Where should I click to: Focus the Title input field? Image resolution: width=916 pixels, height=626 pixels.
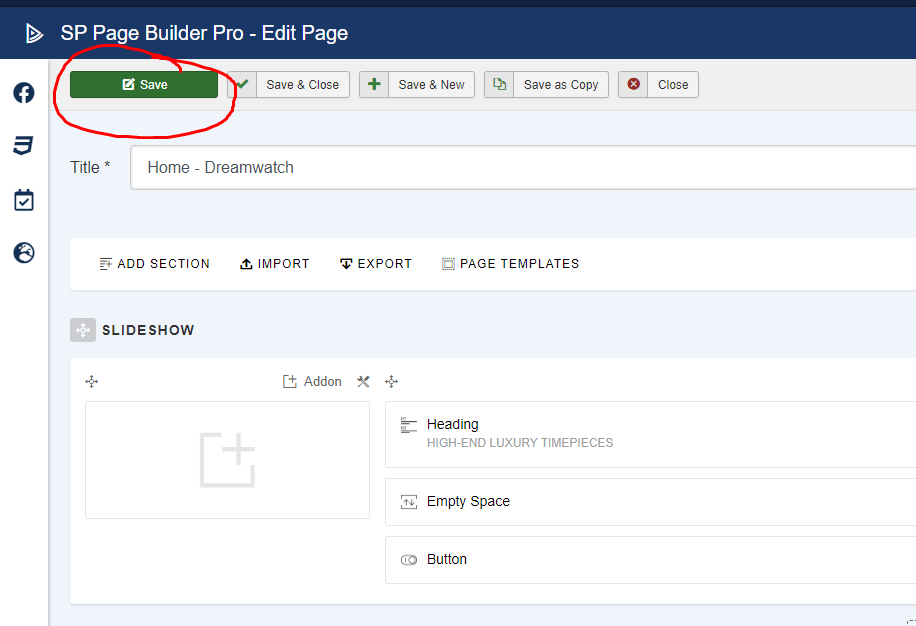(523, 168)
